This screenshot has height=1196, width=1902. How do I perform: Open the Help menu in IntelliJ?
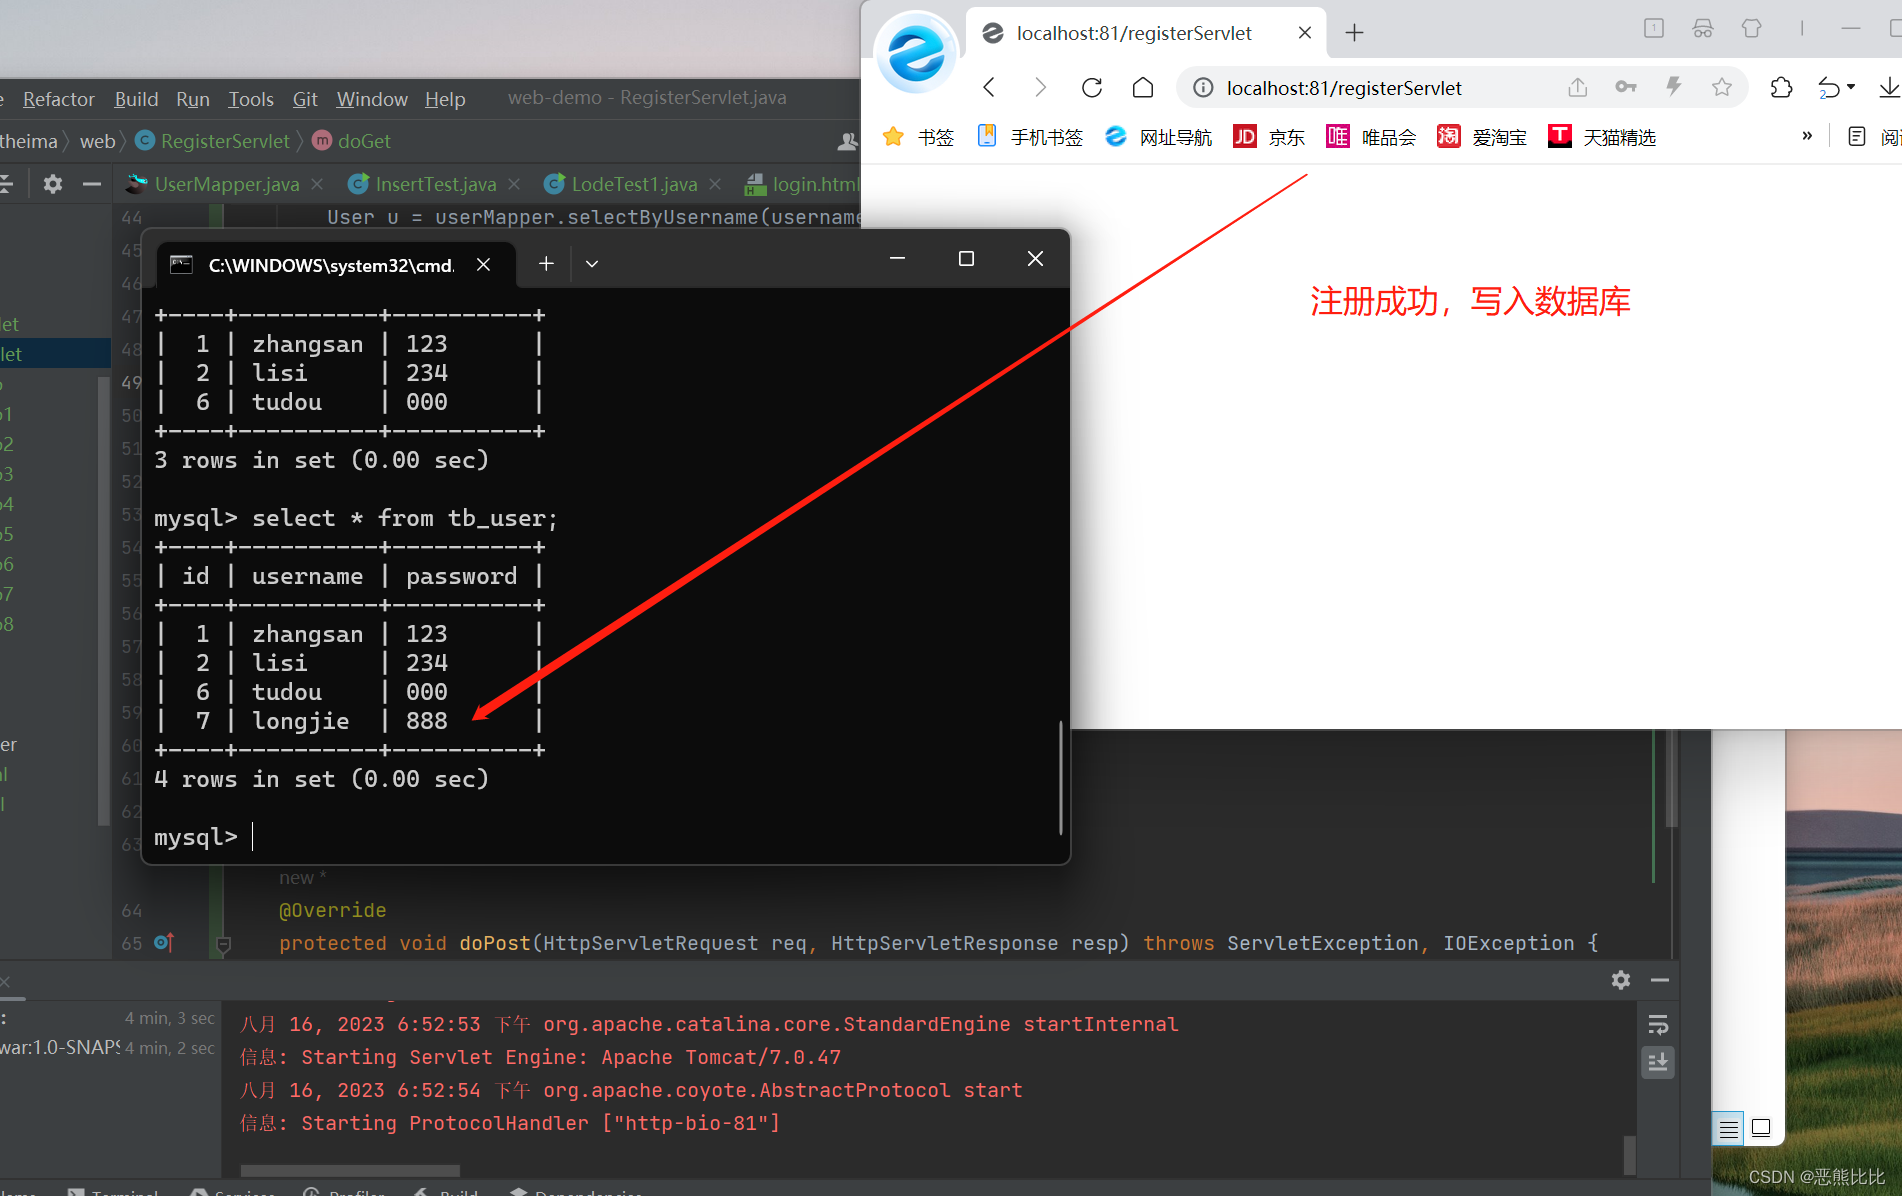[445, 99]
